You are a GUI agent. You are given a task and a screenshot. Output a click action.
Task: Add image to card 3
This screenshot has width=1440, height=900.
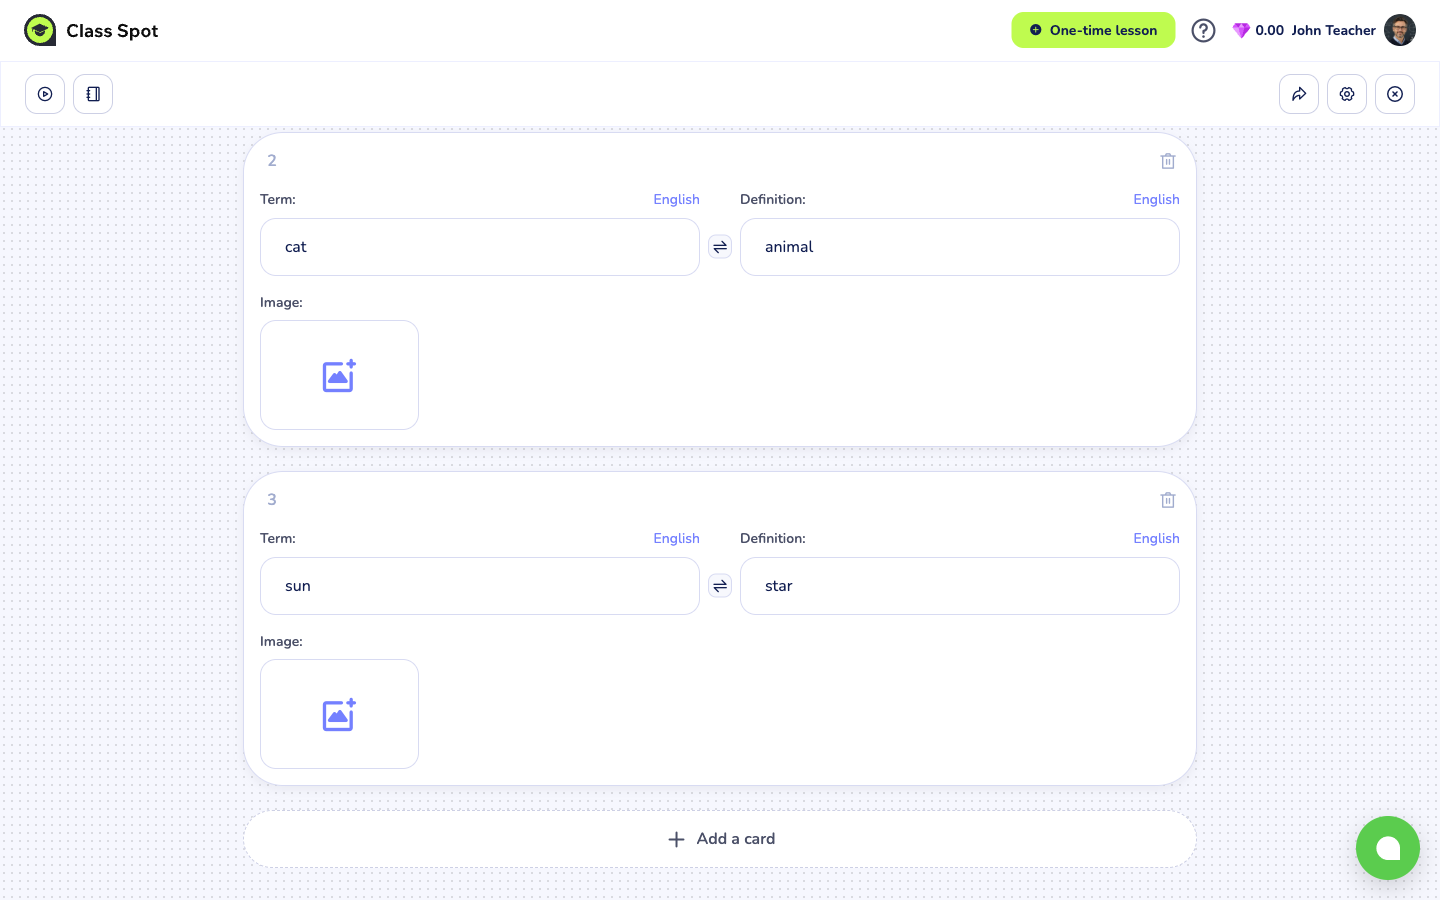[339, 714]
